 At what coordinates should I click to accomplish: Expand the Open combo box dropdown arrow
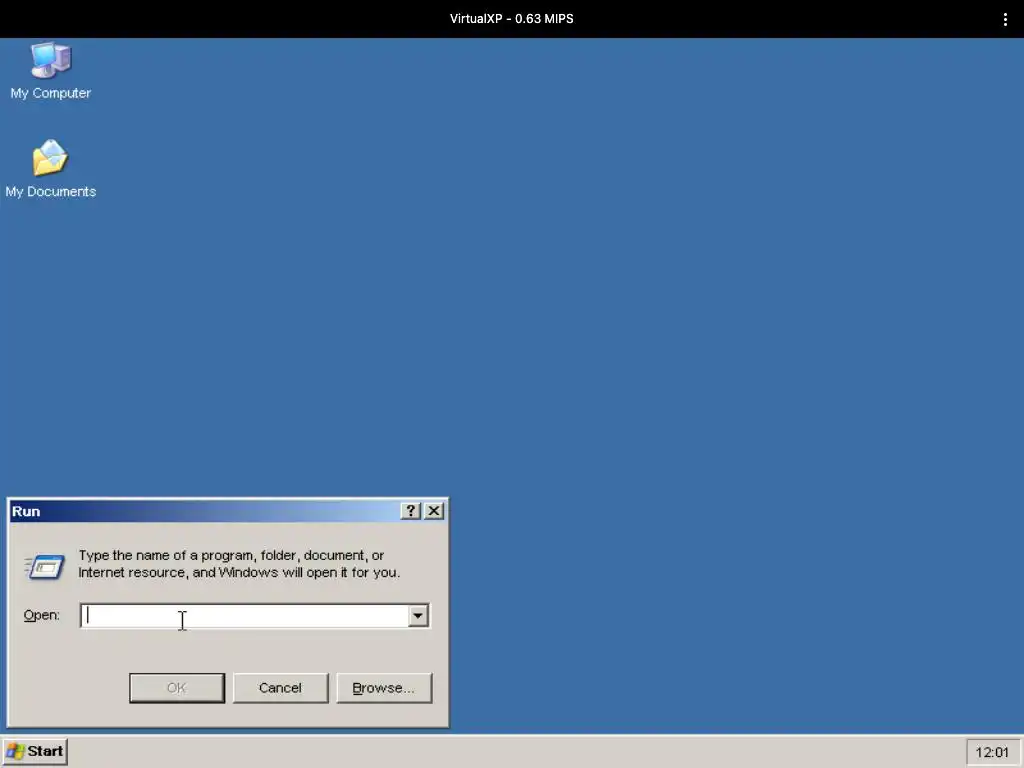(x=418, y=615)
